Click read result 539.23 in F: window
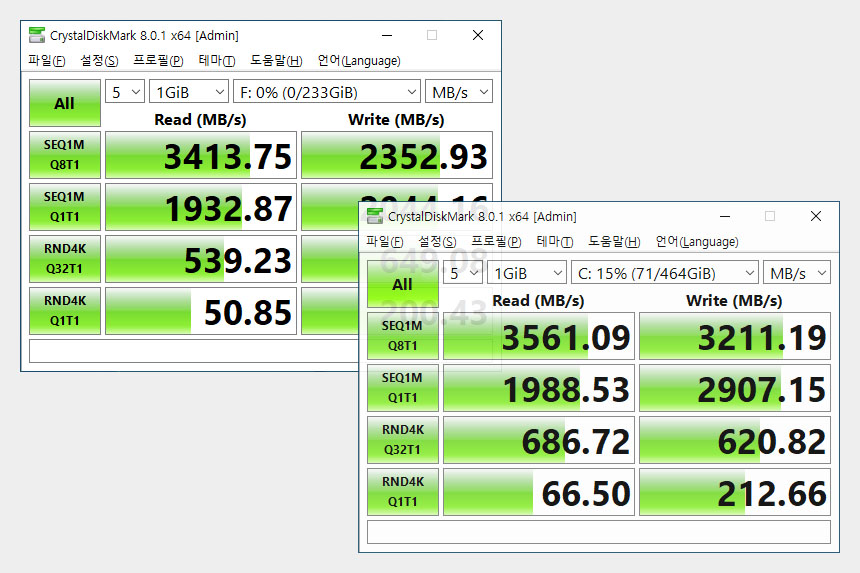860x573 pixels. point(201,259)
